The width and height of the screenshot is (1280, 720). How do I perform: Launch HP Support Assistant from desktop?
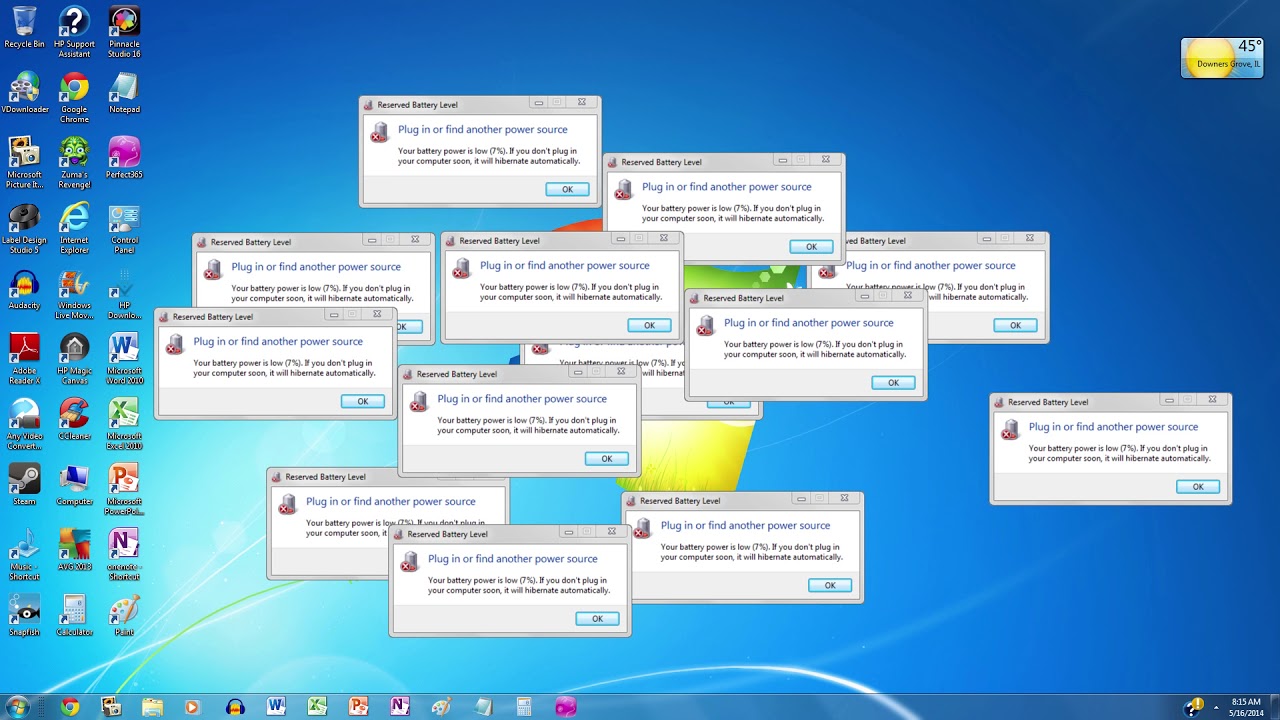tap(74, 31)
